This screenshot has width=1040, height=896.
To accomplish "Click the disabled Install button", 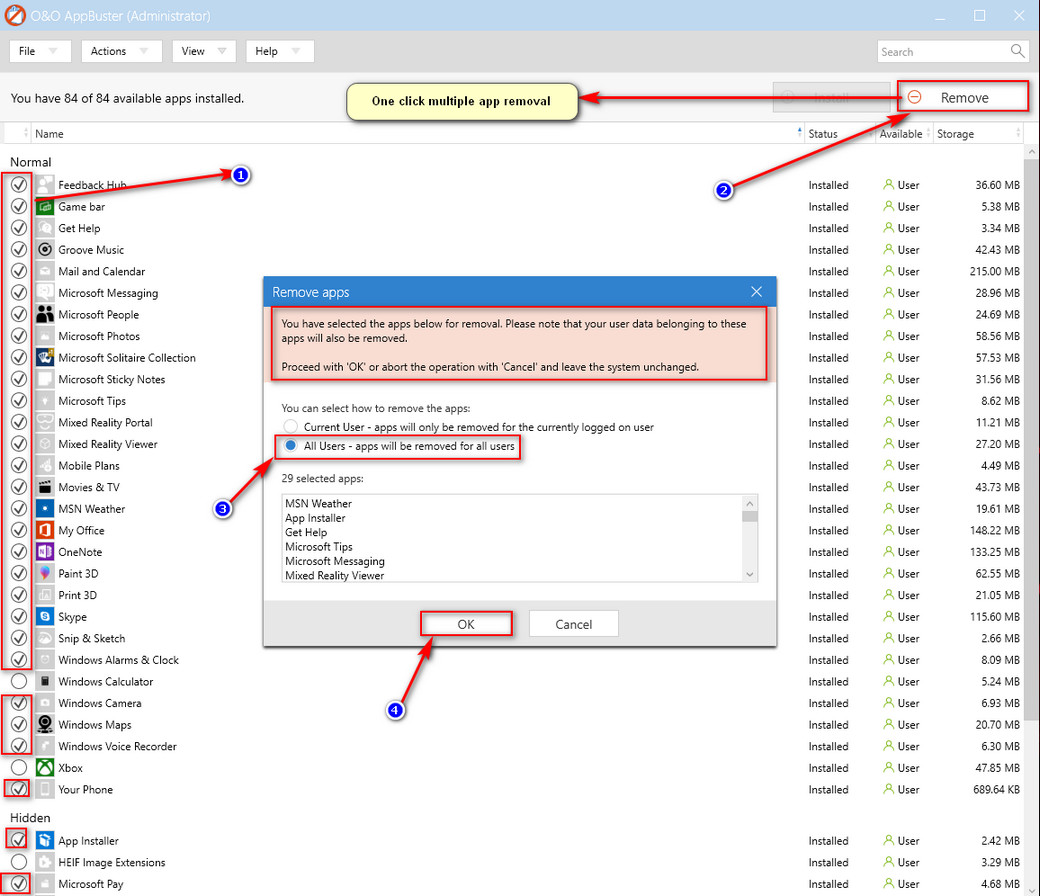I will [x=831, y=97].
